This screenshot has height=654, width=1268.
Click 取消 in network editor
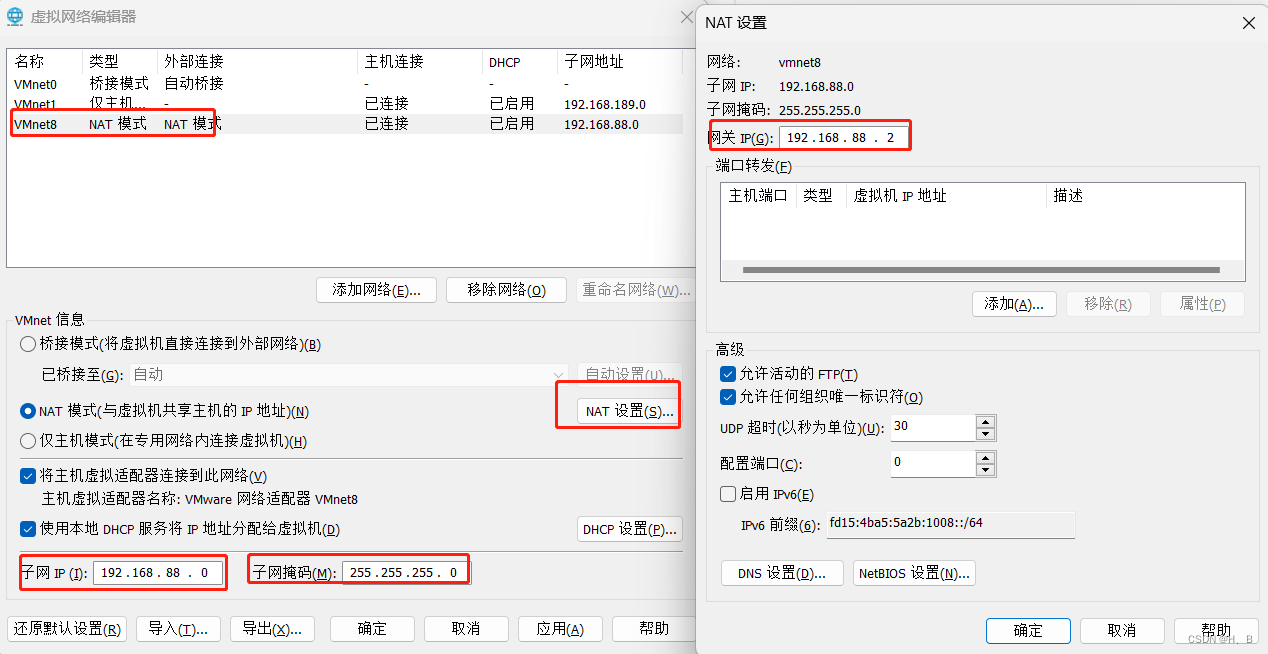466,629
